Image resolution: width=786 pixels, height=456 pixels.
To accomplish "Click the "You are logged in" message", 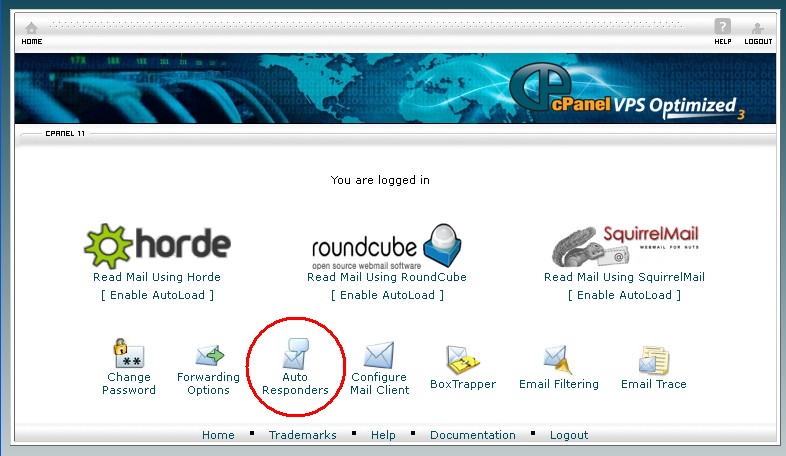I will (x=380, y=180).
